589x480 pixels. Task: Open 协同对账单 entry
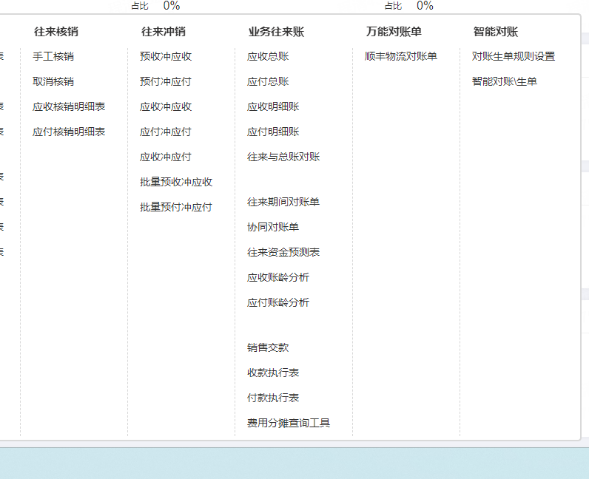273,227
